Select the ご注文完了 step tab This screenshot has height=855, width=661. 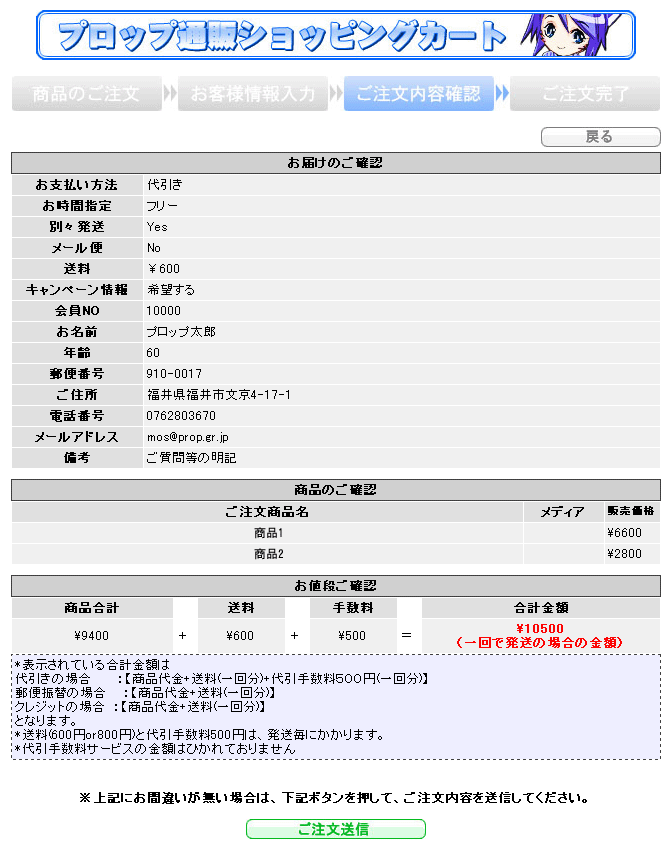coord(585,94)
